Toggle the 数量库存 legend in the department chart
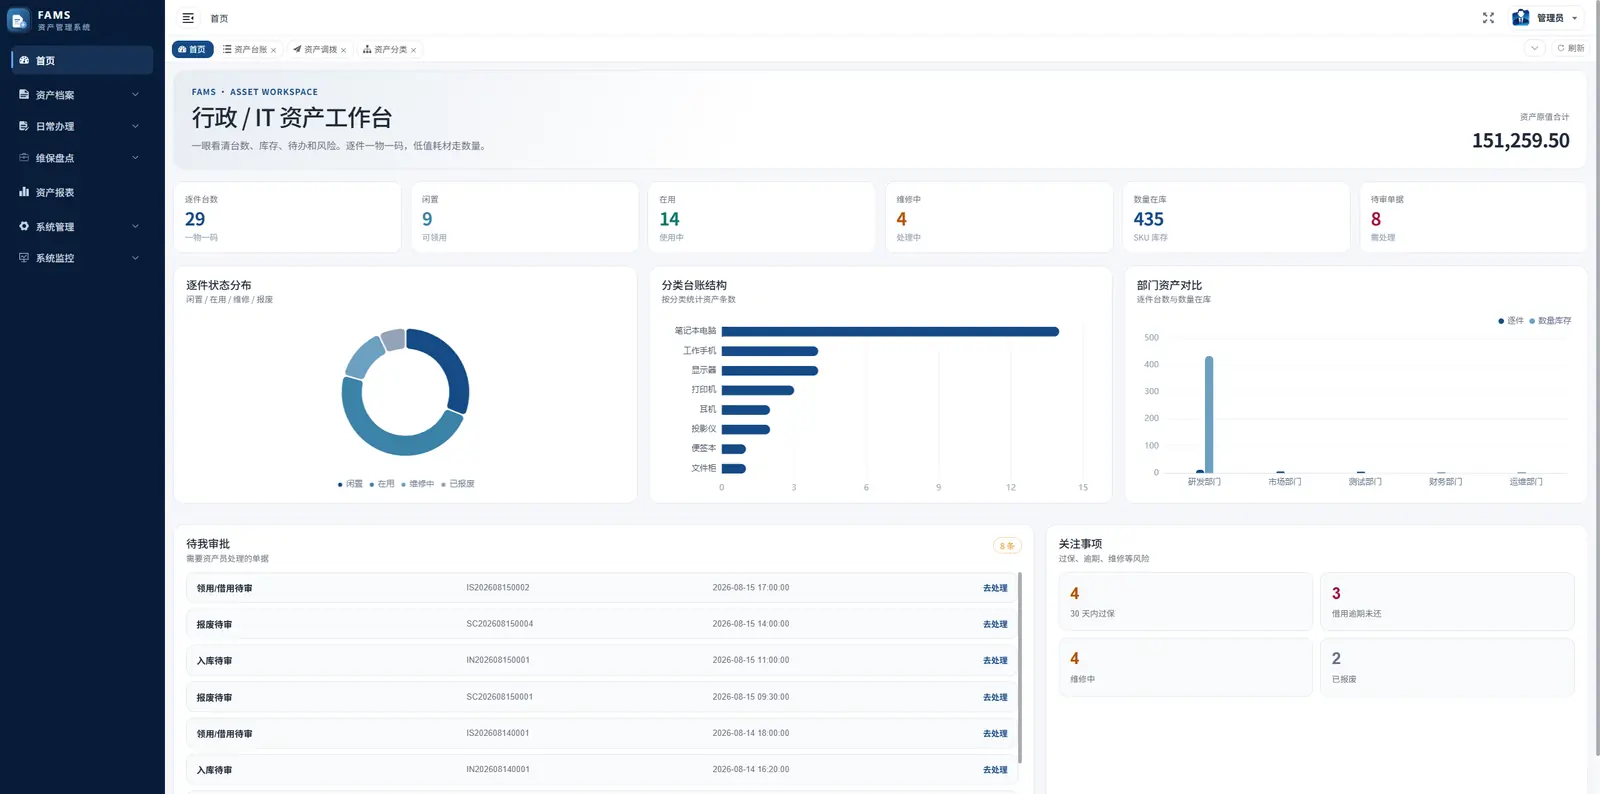Viewport: 1600px width, 794px height. pyautogui.click(x=1550, y=321)
